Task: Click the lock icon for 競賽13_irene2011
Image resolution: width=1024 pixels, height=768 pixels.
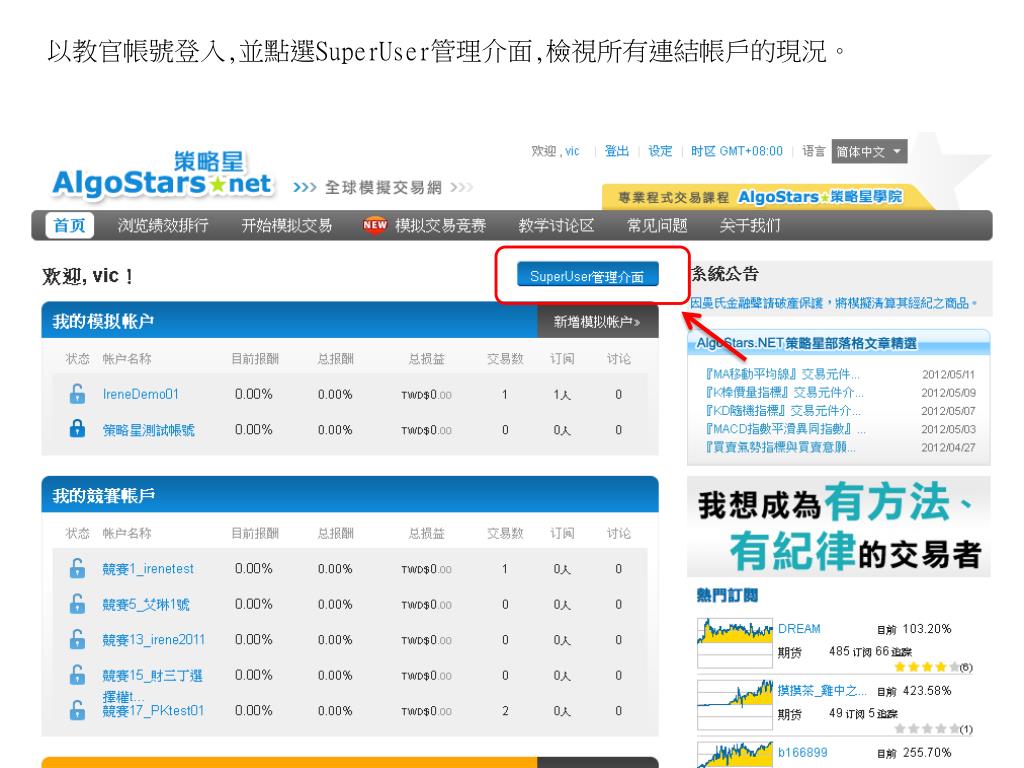Action: click(x=77, y=639)
